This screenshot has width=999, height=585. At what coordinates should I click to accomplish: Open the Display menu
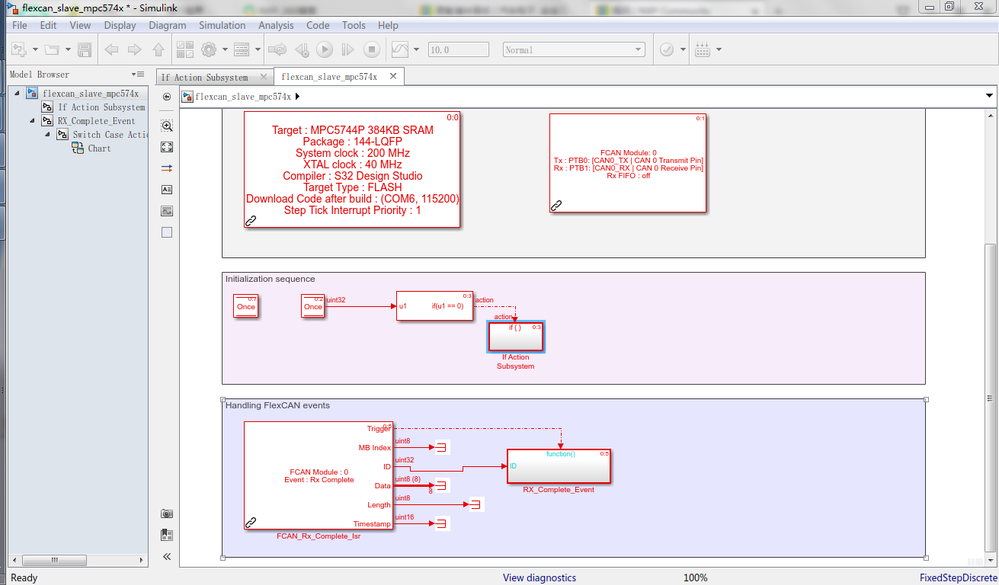click(120, 25)
